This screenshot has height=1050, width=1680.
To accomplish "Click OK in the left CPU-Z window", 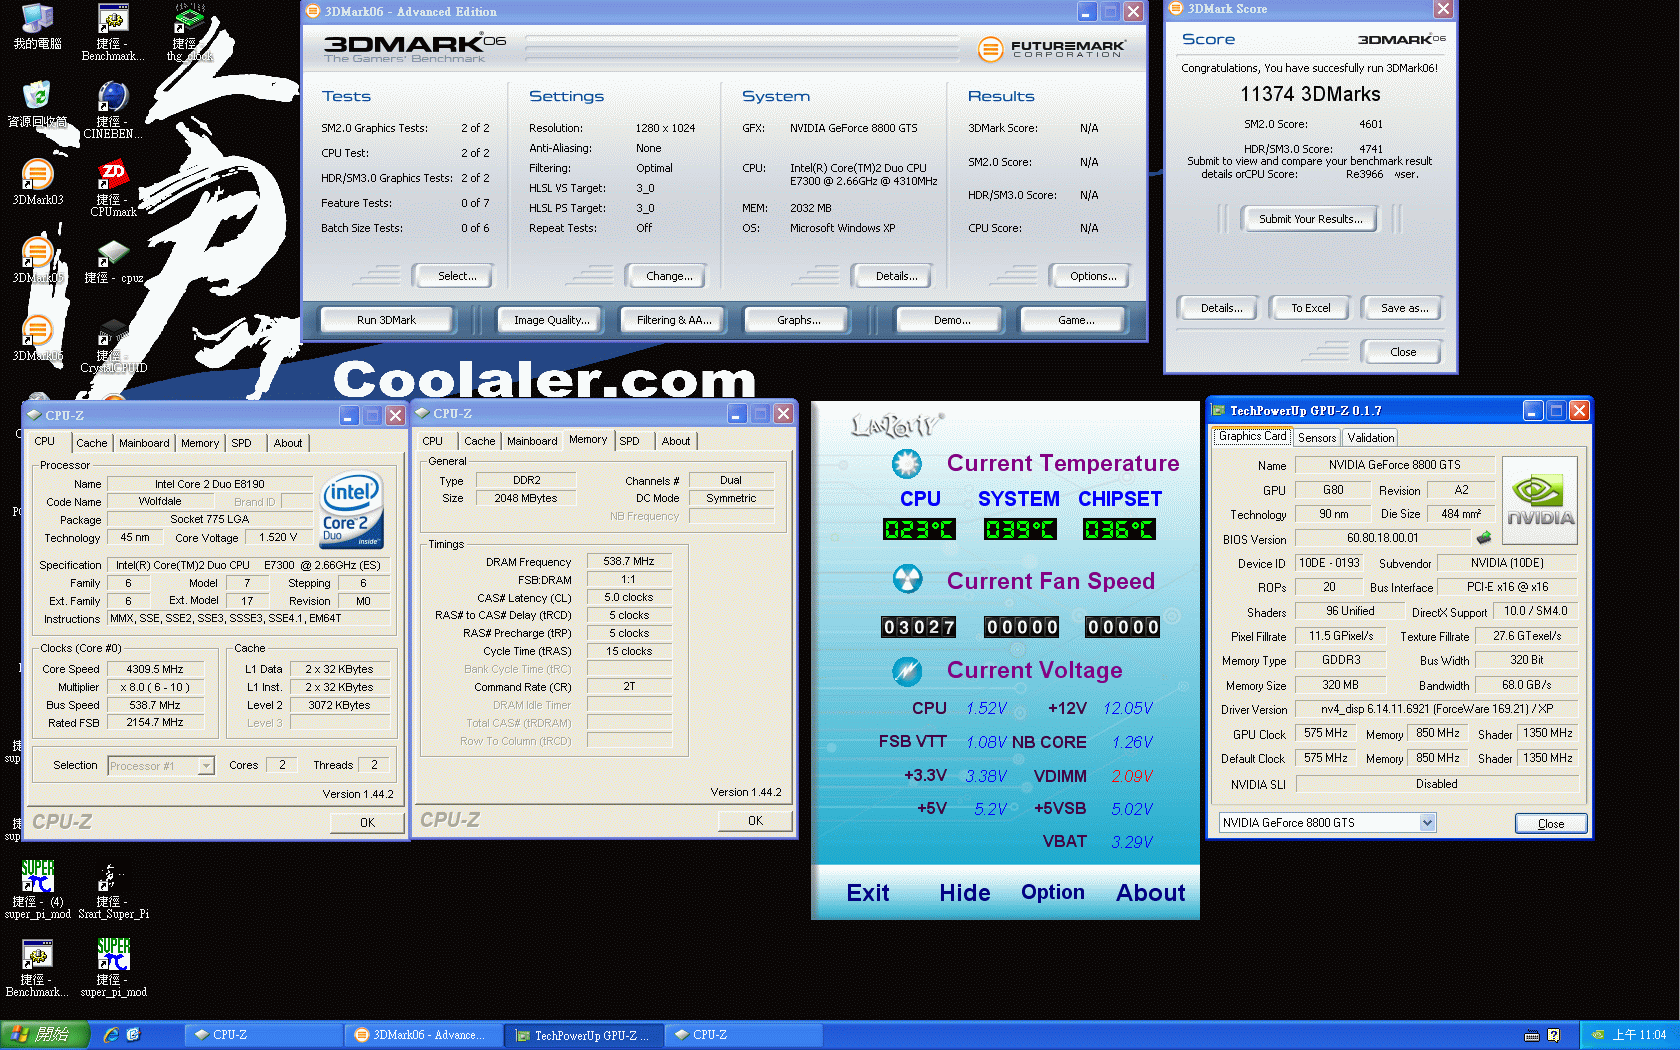I will 367,823.
